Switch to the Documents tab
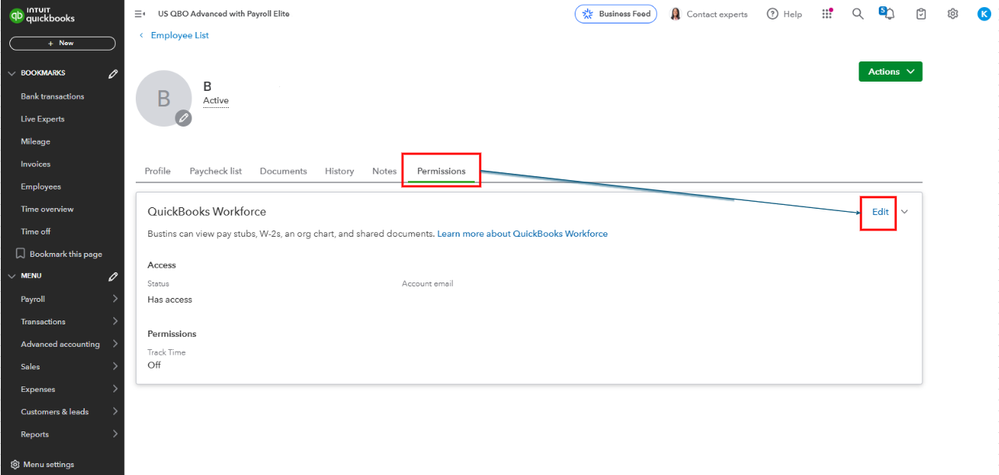Screen dimensions: 999x475 click(284, 171)
